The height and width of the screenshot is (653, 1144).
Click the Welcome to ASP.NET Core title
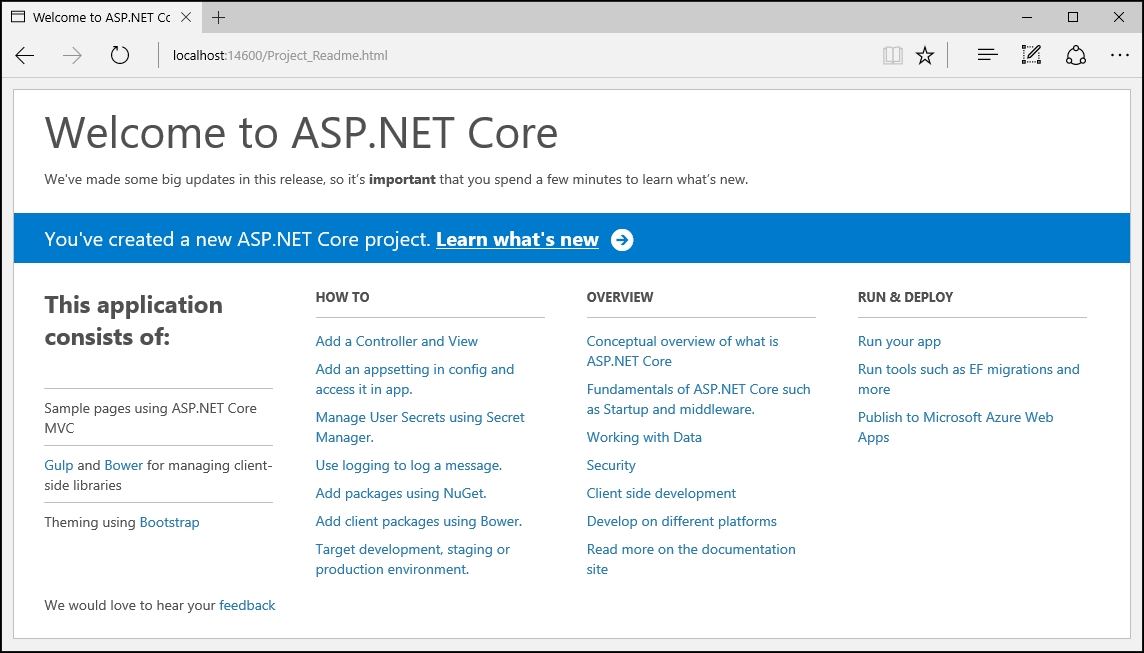coord(301,133)
